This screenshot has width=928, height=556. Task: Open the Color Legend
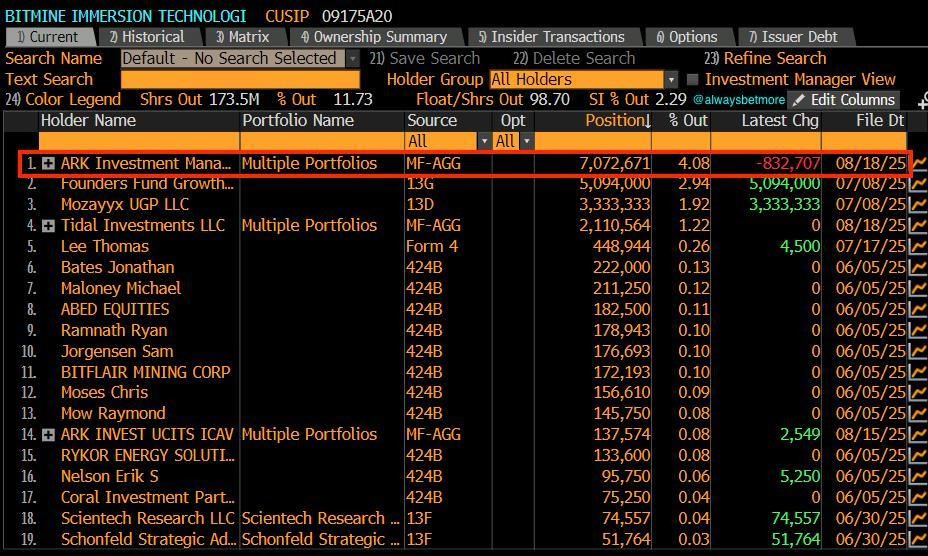[63, 99]
